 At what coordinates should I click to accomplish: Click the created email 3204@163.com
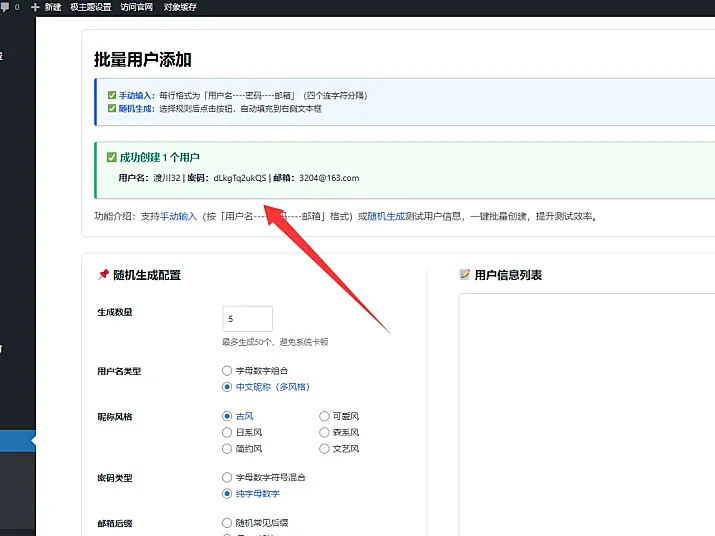pos(329,178)
